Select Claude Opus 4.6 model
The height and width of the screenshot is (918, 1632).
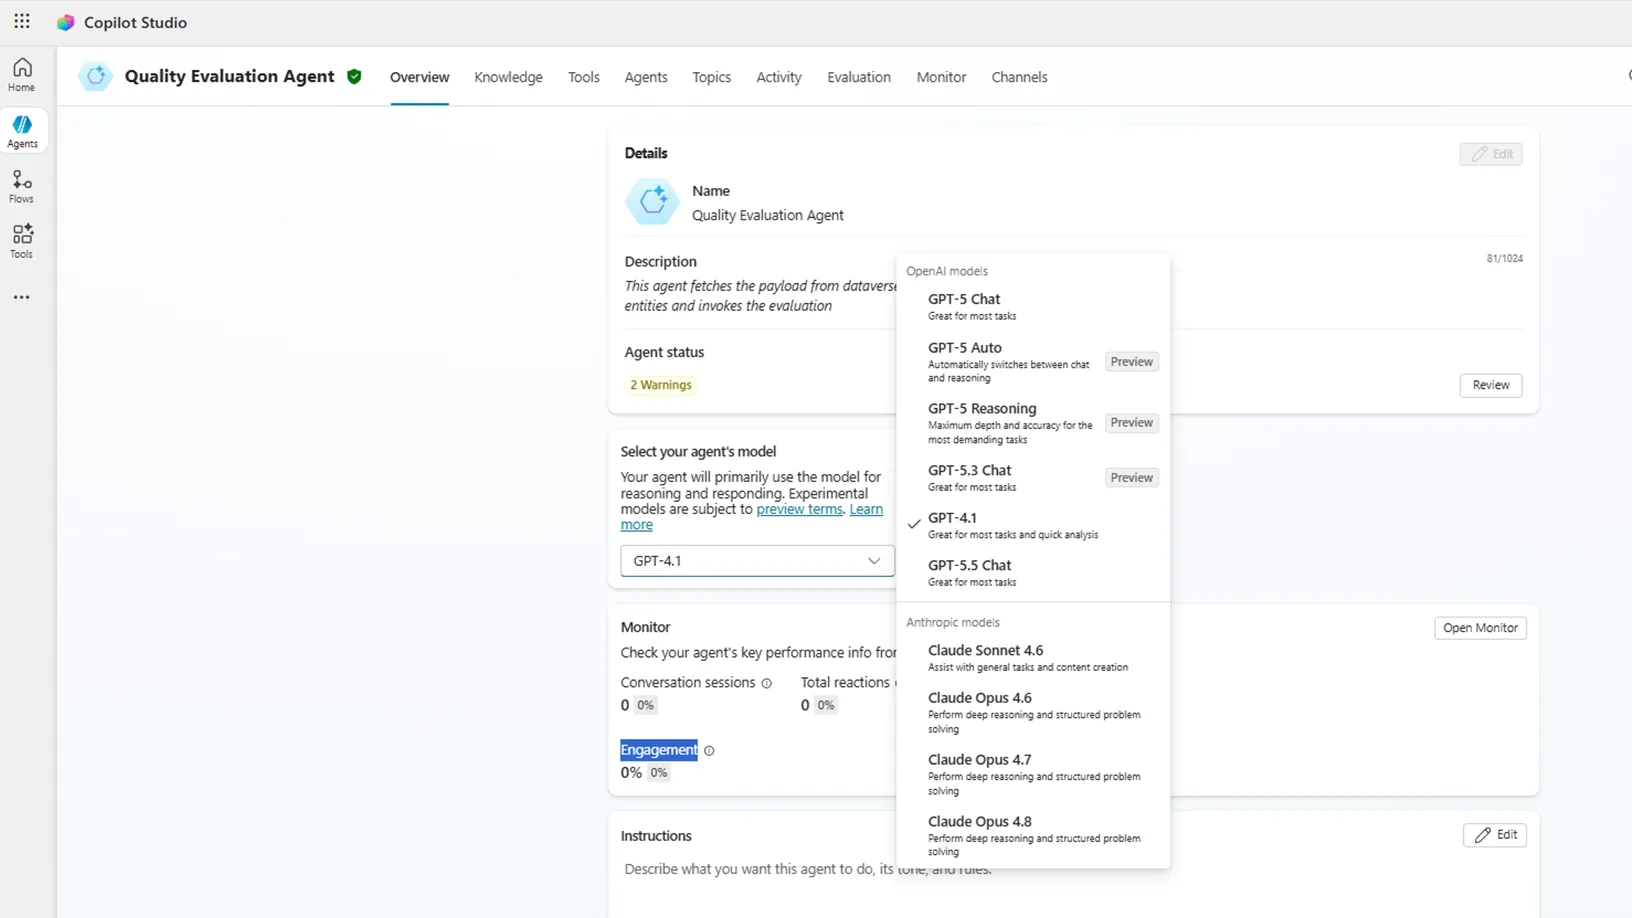coord(1033,712)
